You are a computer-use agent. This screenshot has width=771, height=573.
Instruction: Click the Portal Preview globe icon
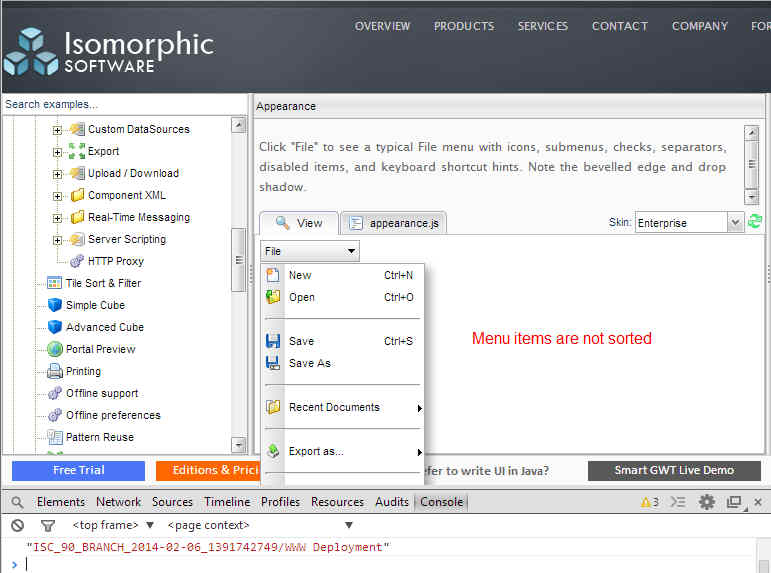click(55, 349)
